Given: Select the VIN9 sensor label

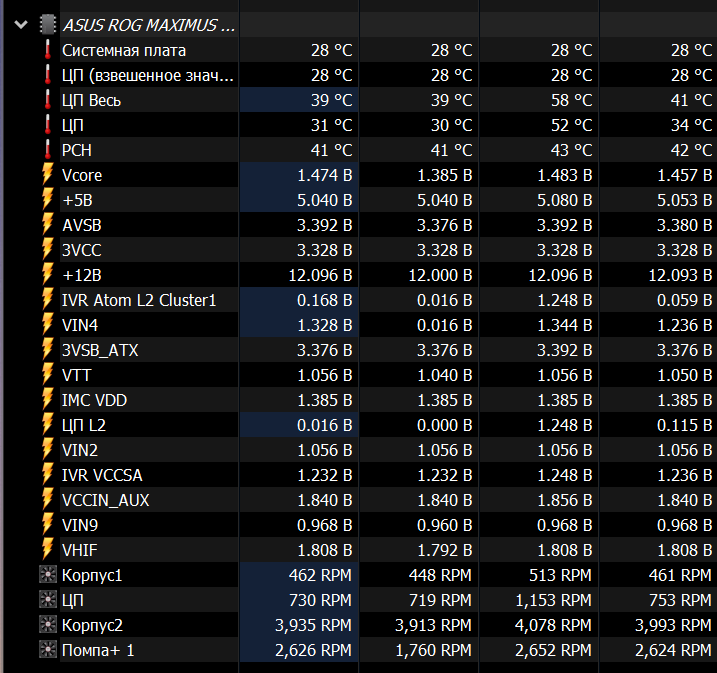Looking at the screenshot, I should coord(80,525).
